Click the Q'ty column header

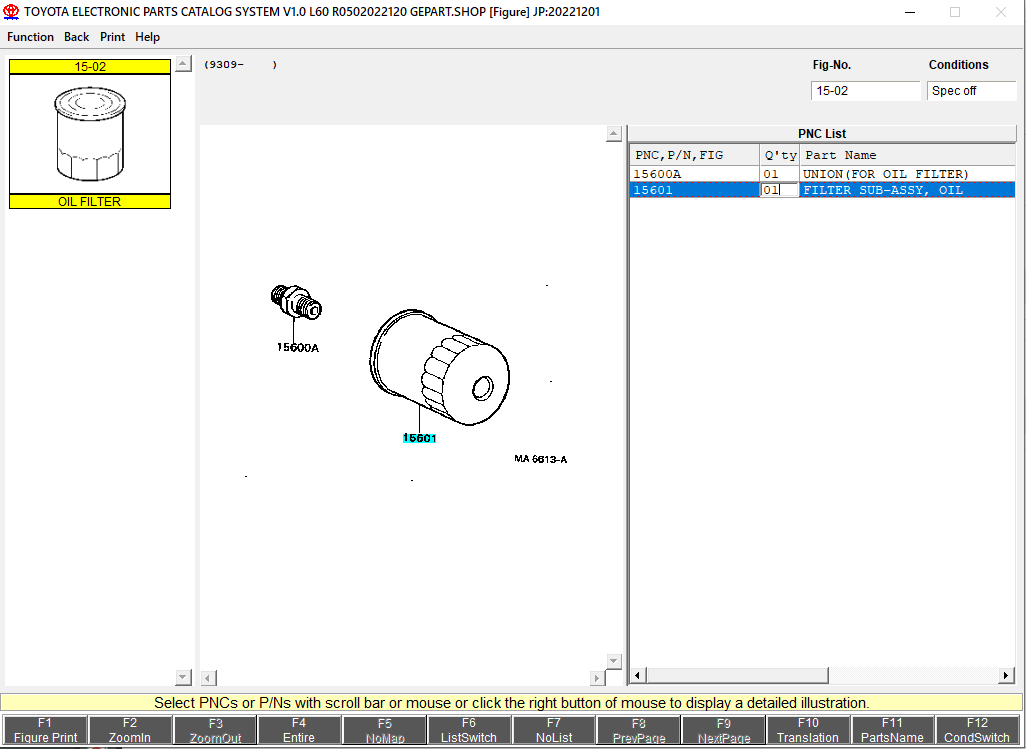pyautogui.click(x=779, y=155)
